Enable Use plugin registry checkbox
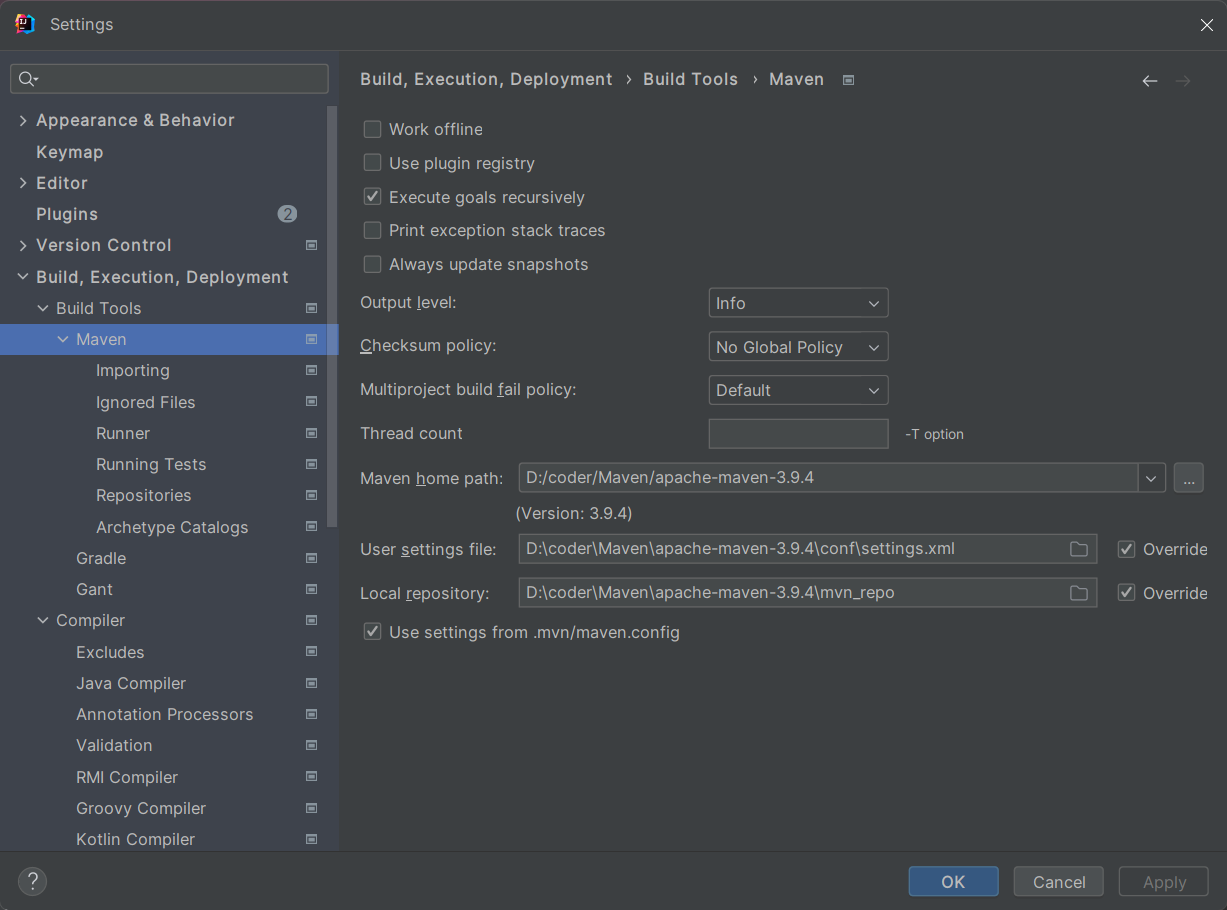 (372, 163)
